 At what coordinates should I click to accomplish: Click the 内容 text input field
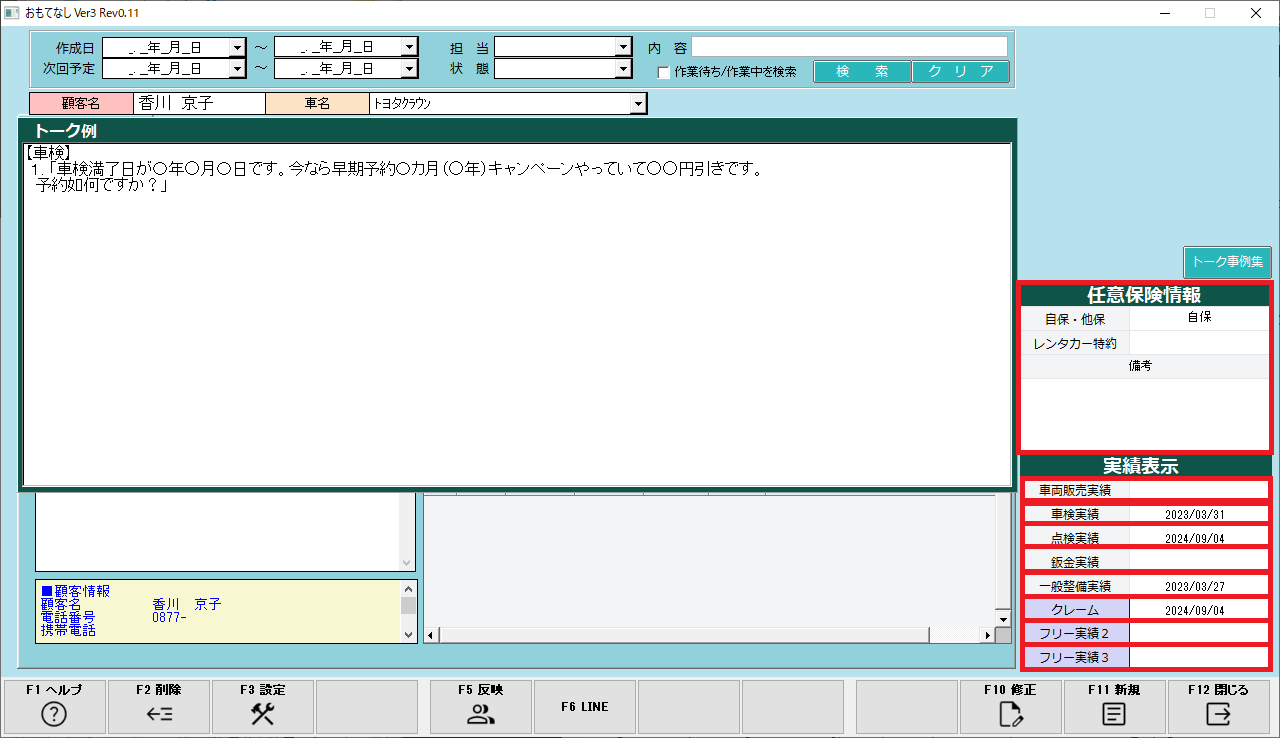point(850,47)
